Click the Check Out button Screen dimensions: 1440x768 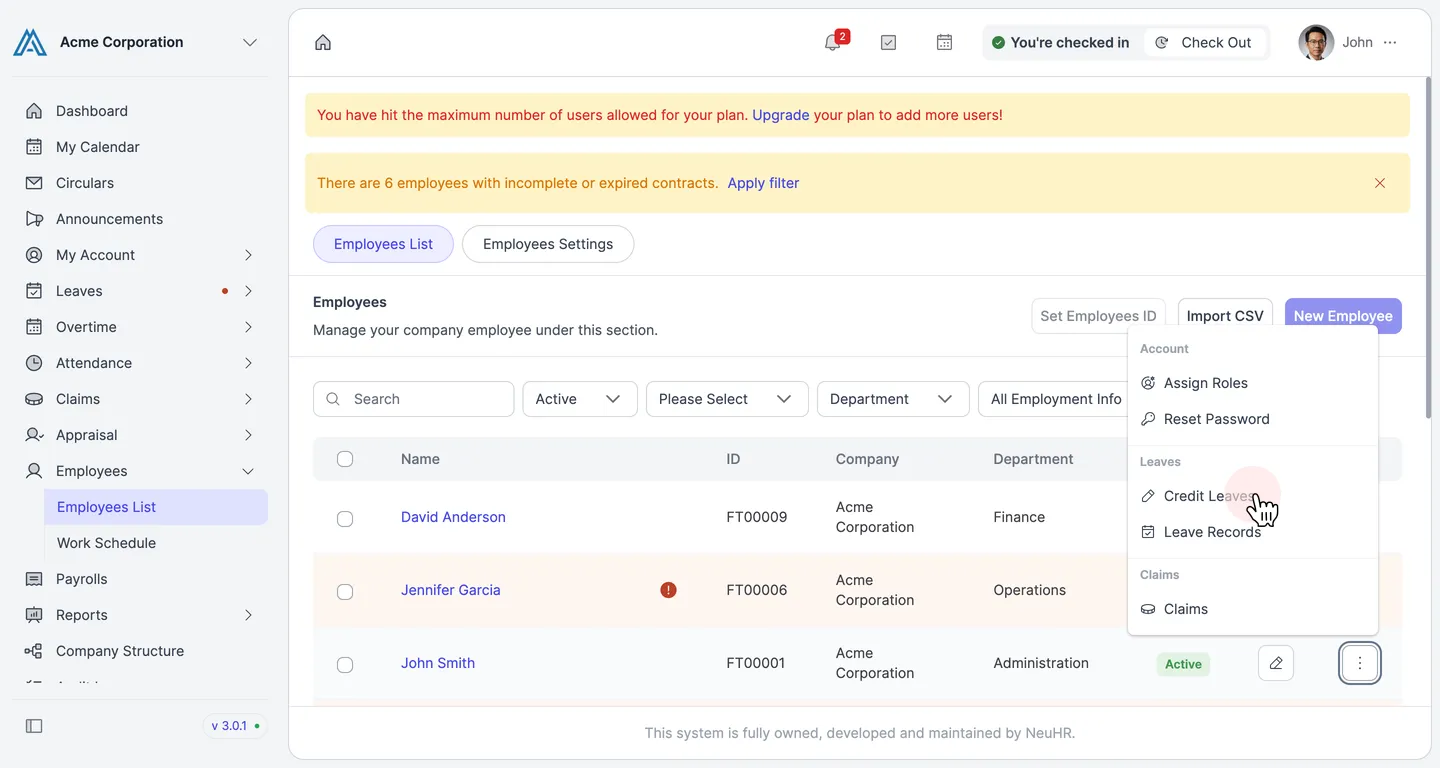1205,42
